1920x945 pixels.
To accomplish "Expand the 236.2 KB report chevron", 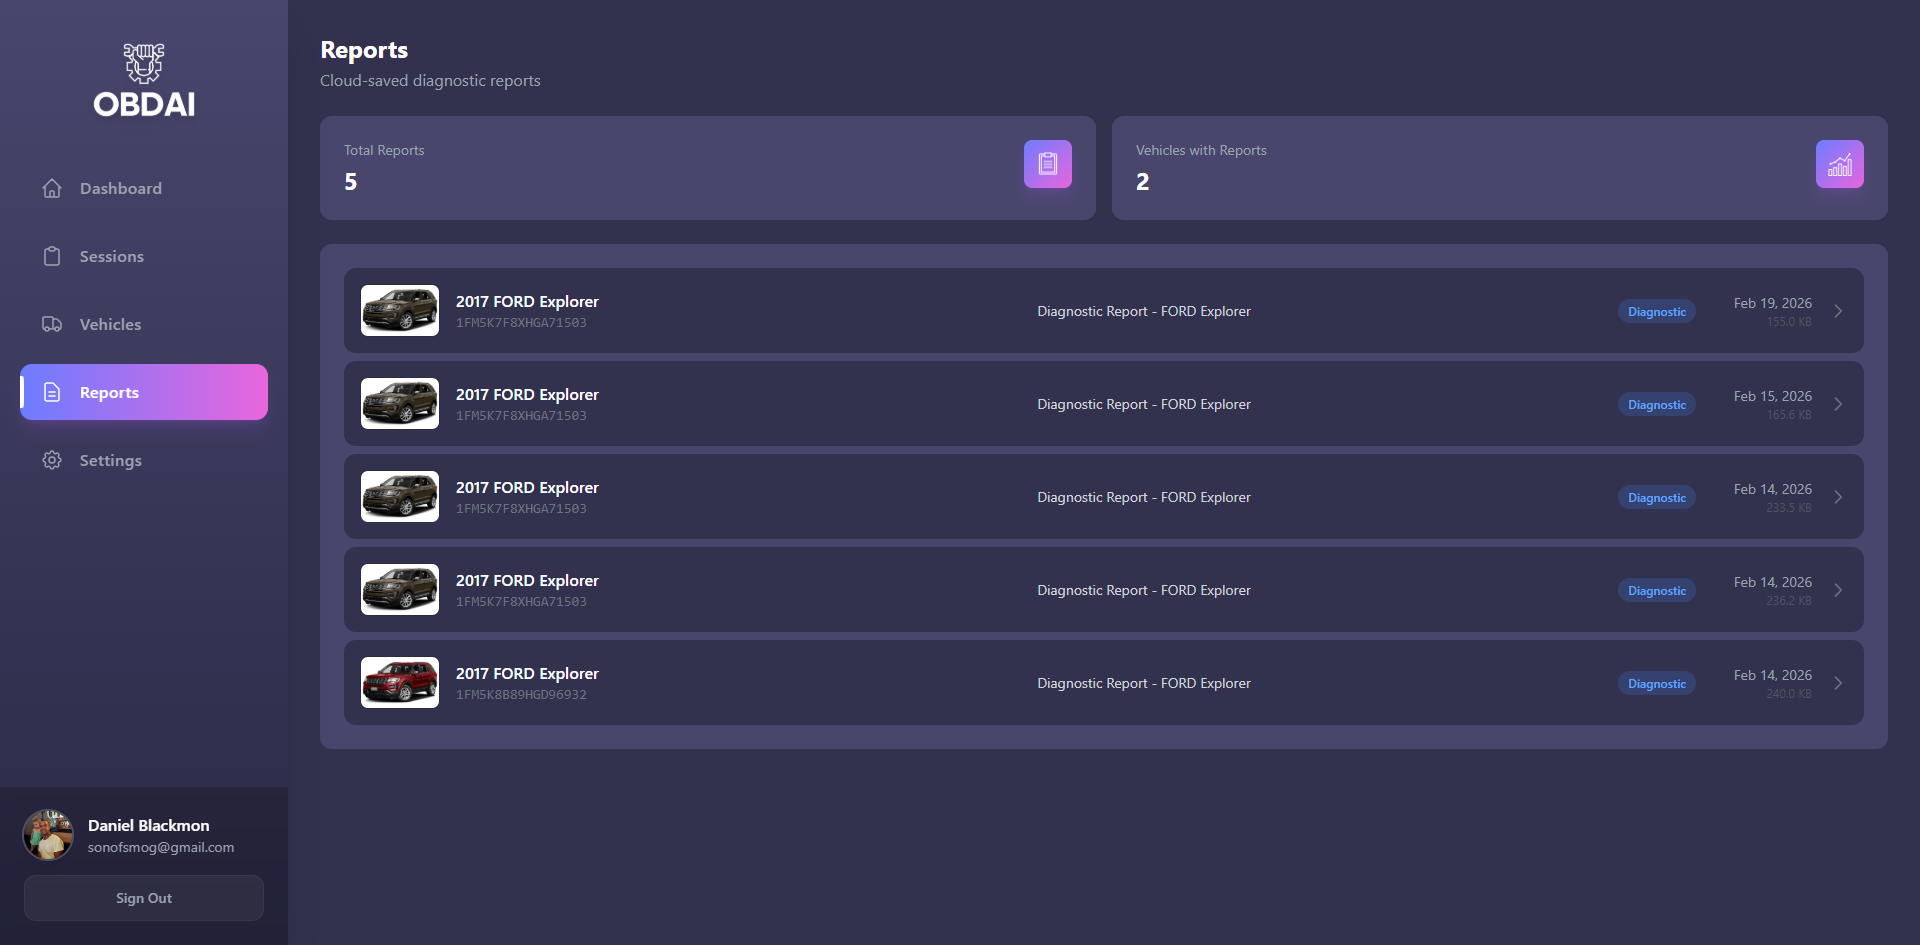I will coord(1838,590).
